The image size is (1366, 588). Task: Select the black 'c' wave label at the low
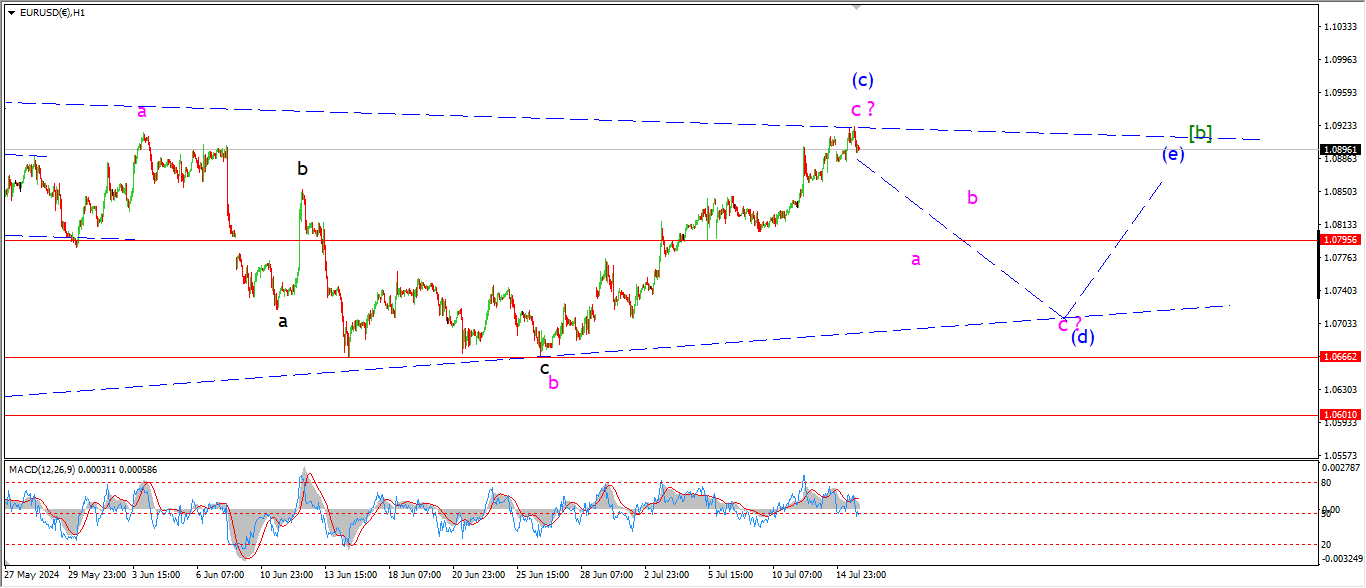click(545, 368)
